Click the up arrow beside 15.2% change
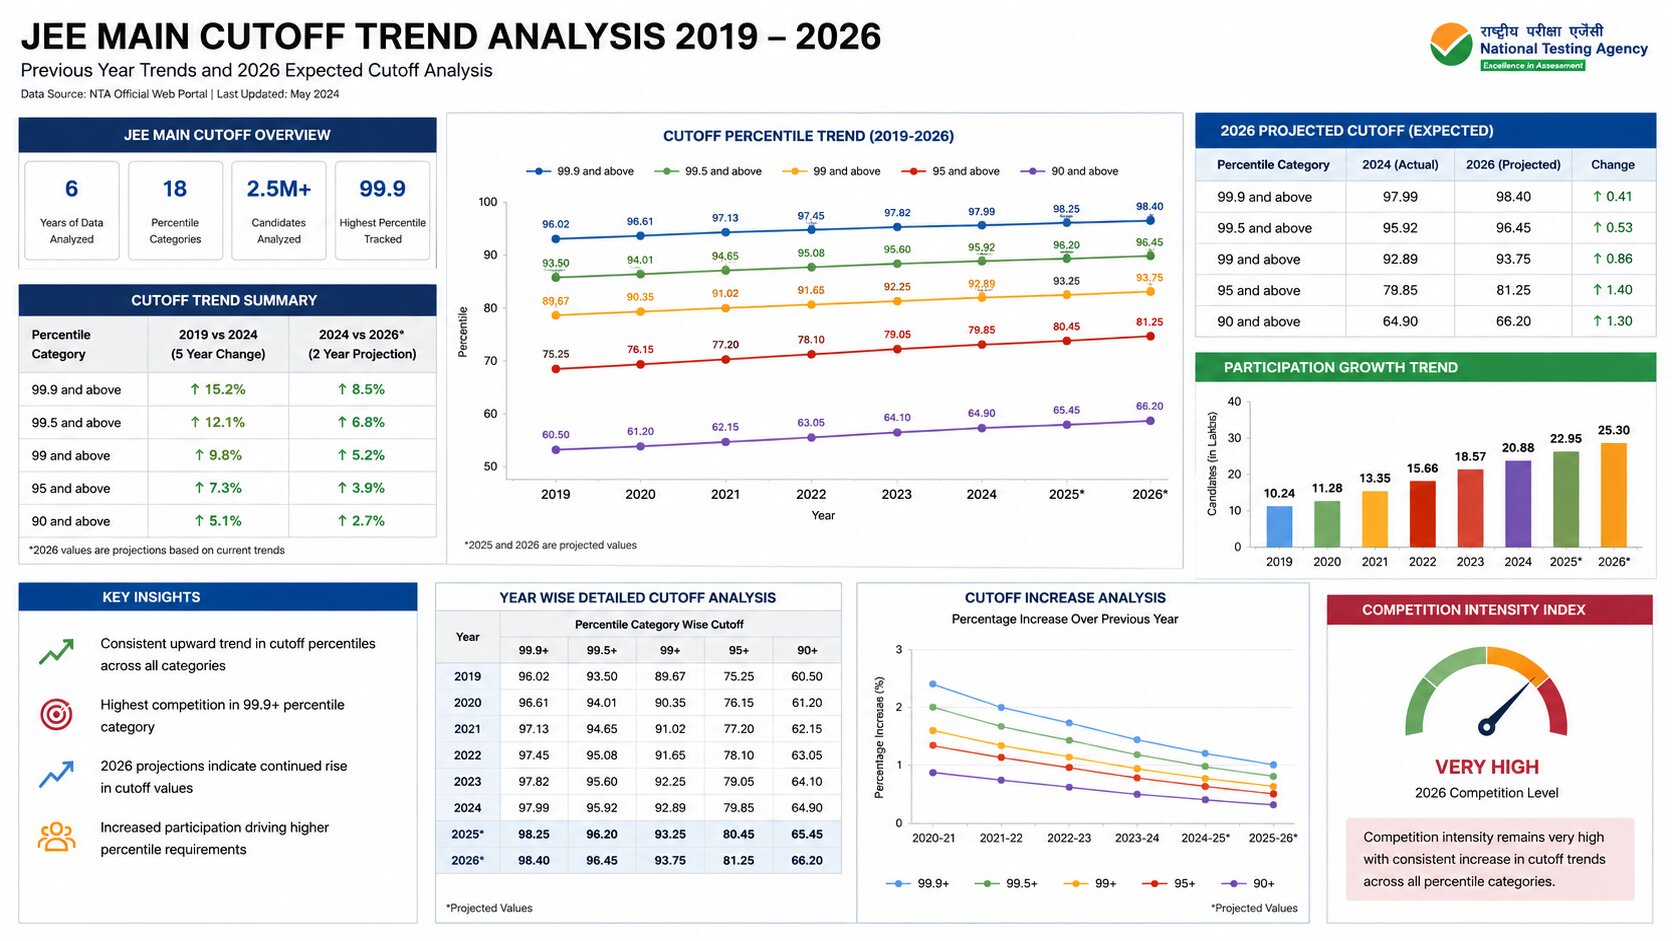Screen dimensions: 1672x941 coord(195,389)
